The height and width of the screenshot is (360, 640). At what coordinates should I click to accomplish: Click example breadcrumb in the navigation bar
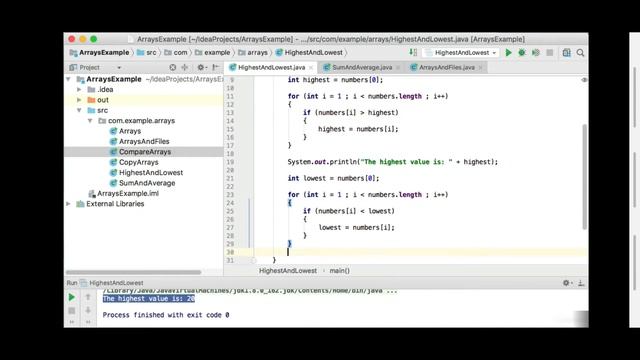[x=213, y=53]
